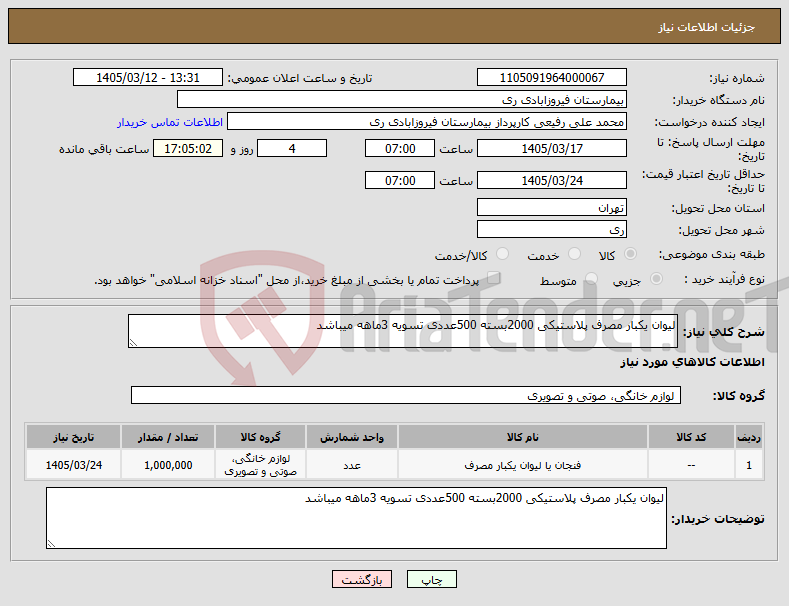The image size is (789, 606).
Task: Select the جزیی purchase type radio
Action: 656,279
